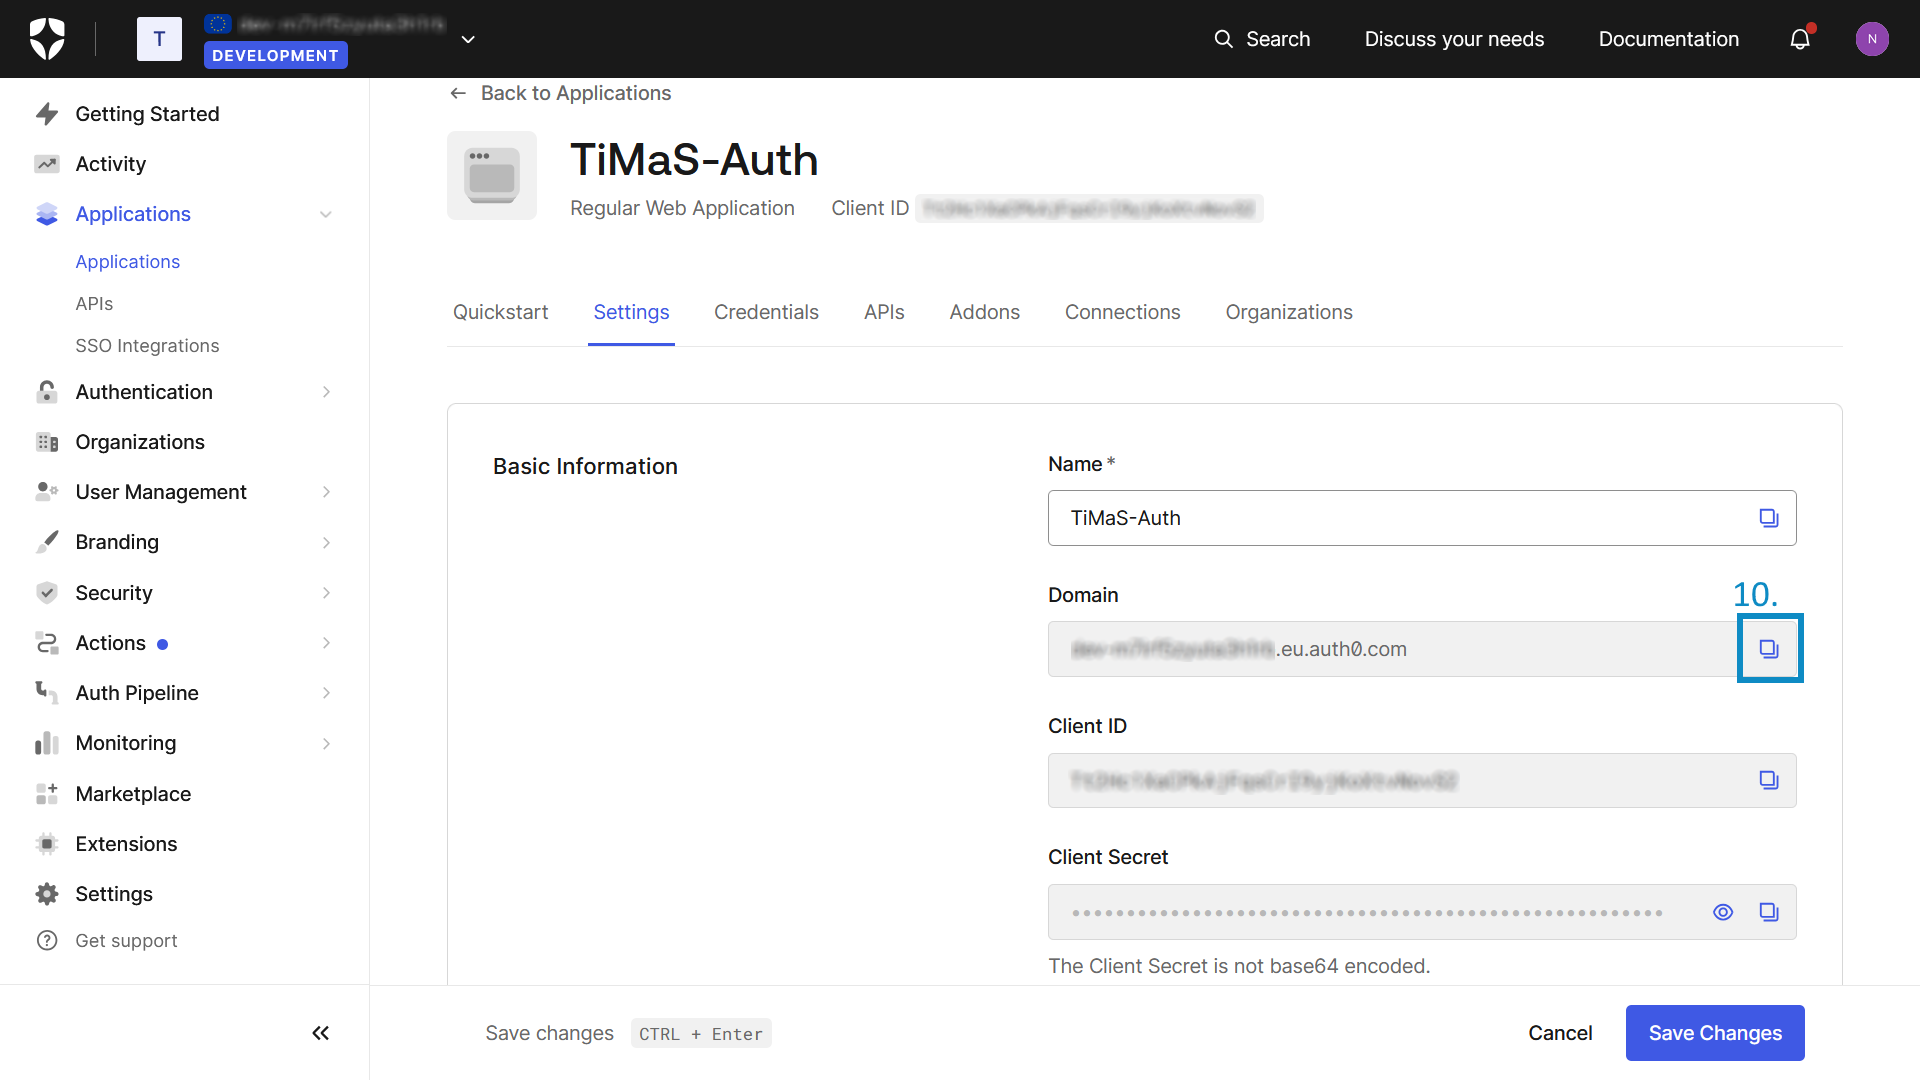Viewport: 1920px width, 1080px height.
Task: Expand Monitoring section chevron
Action: coord(326,743)
